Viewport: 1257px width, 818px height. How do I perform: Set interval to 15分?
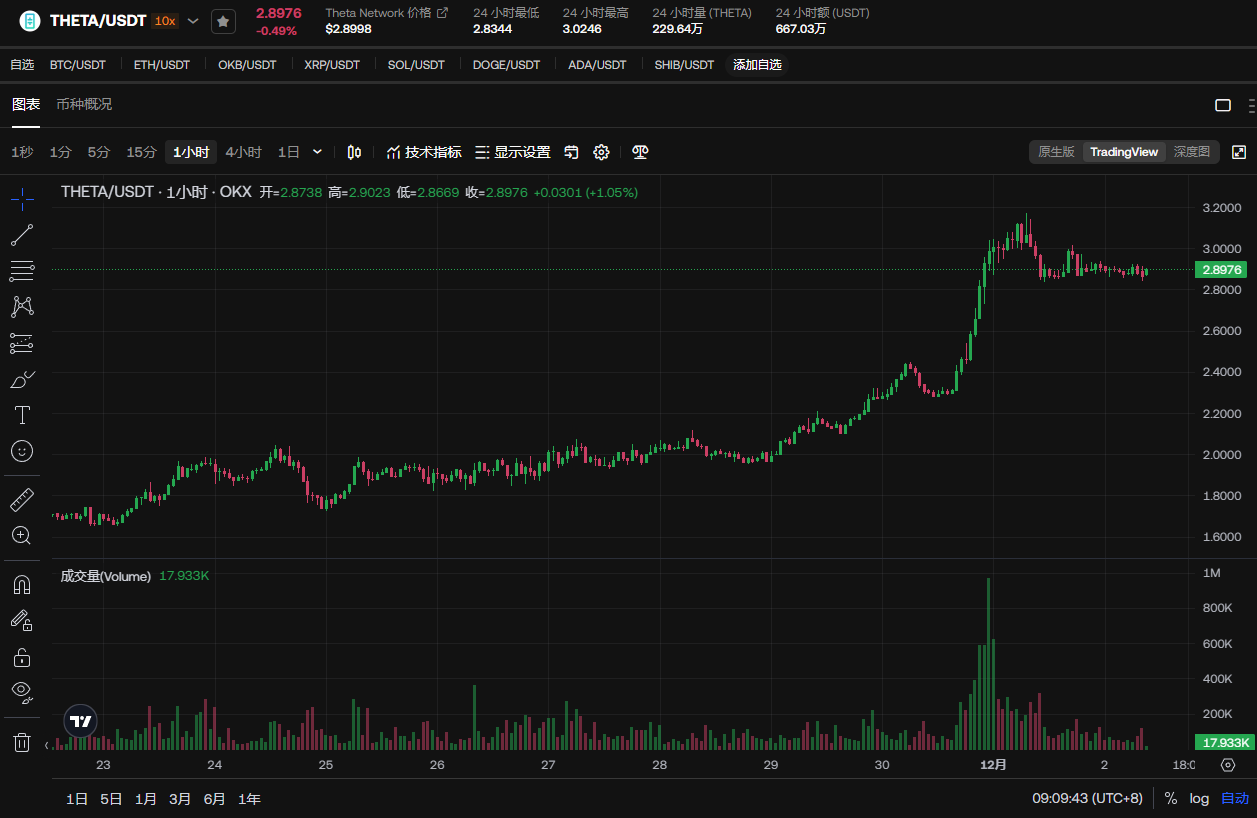point(141,152)
